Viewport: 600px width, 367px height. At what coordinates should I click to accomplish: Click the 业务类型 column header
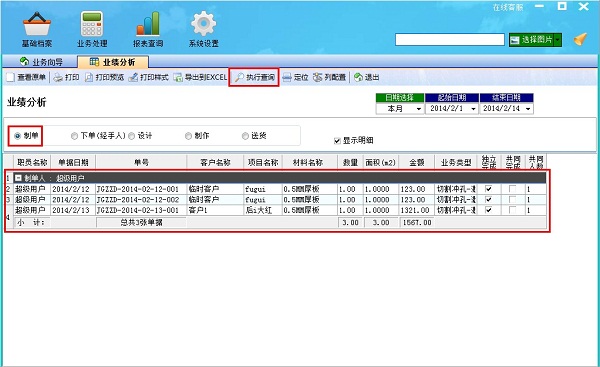coord(456,162)
